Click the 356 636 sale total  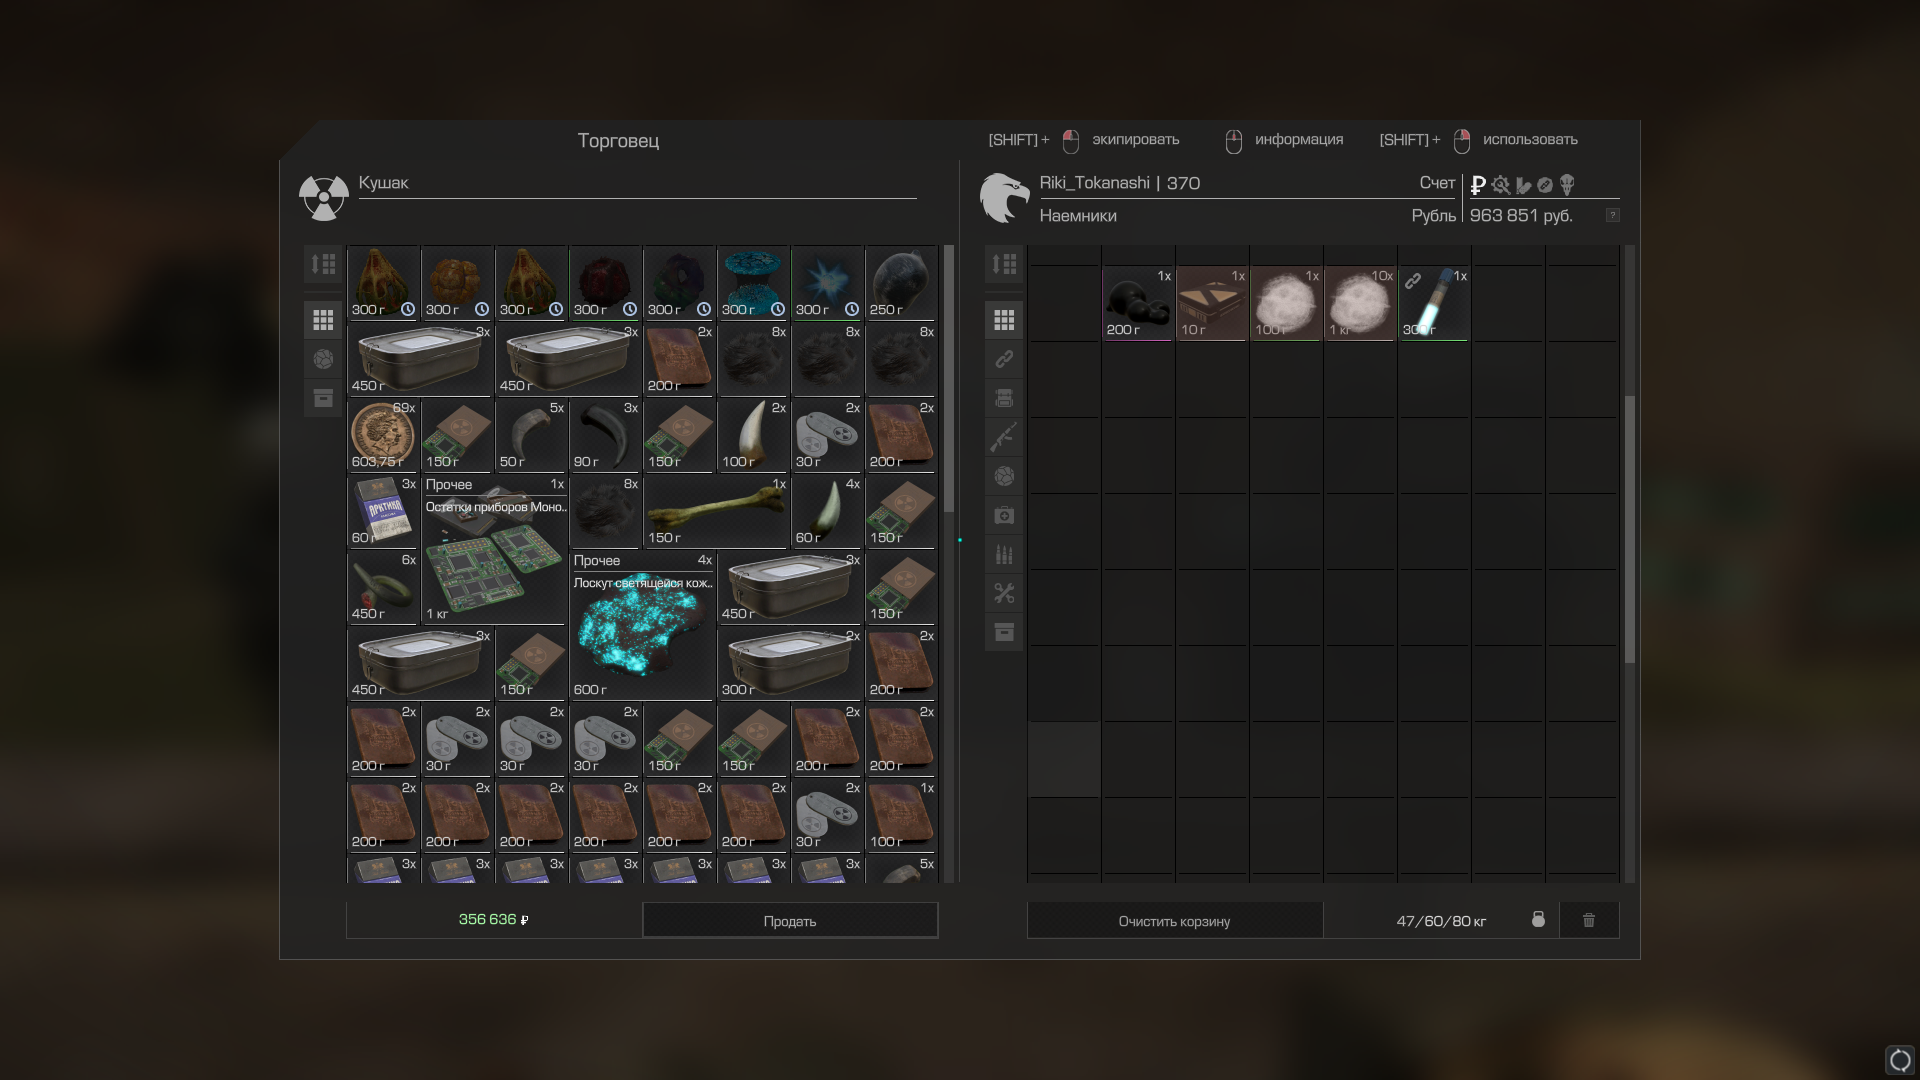click(x=493, y=919)
